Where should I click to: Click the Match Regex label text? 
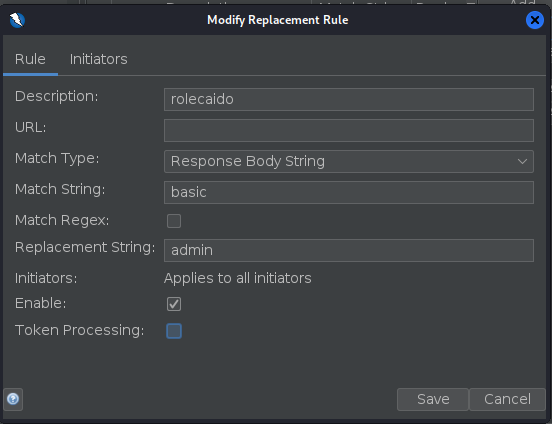[62, 220]
